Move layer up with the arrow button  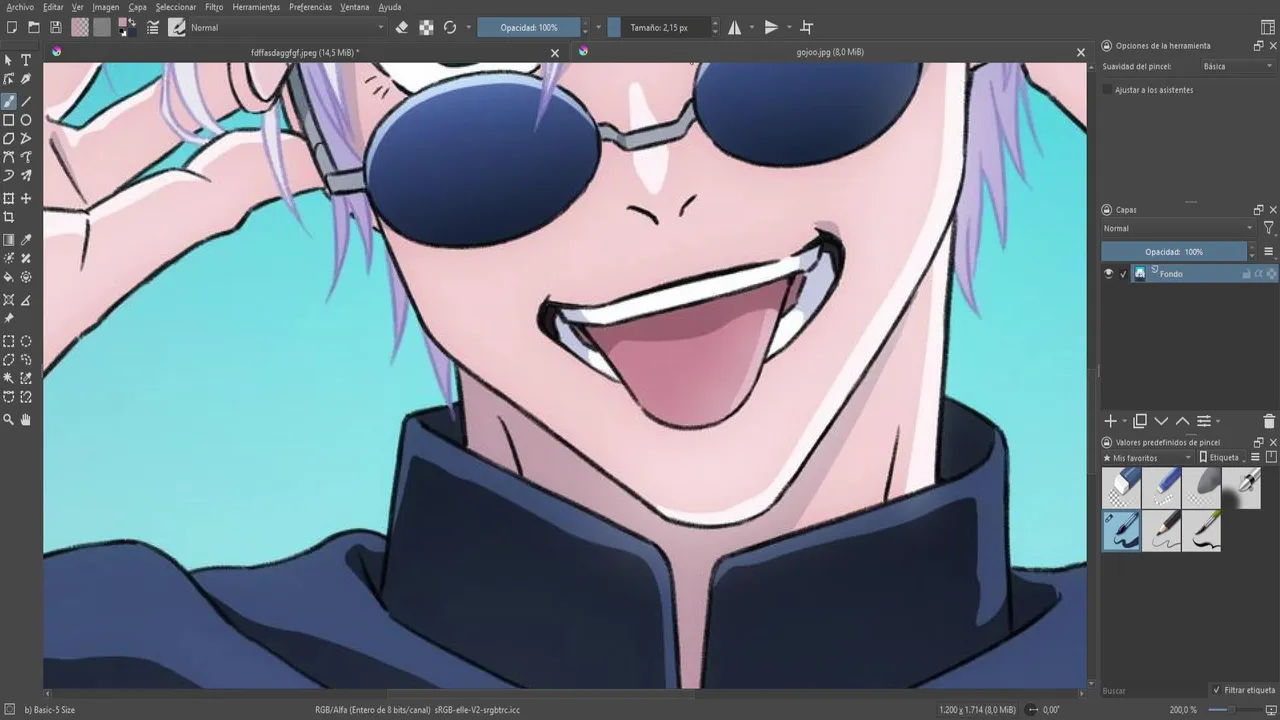[x=1182, y=421]
